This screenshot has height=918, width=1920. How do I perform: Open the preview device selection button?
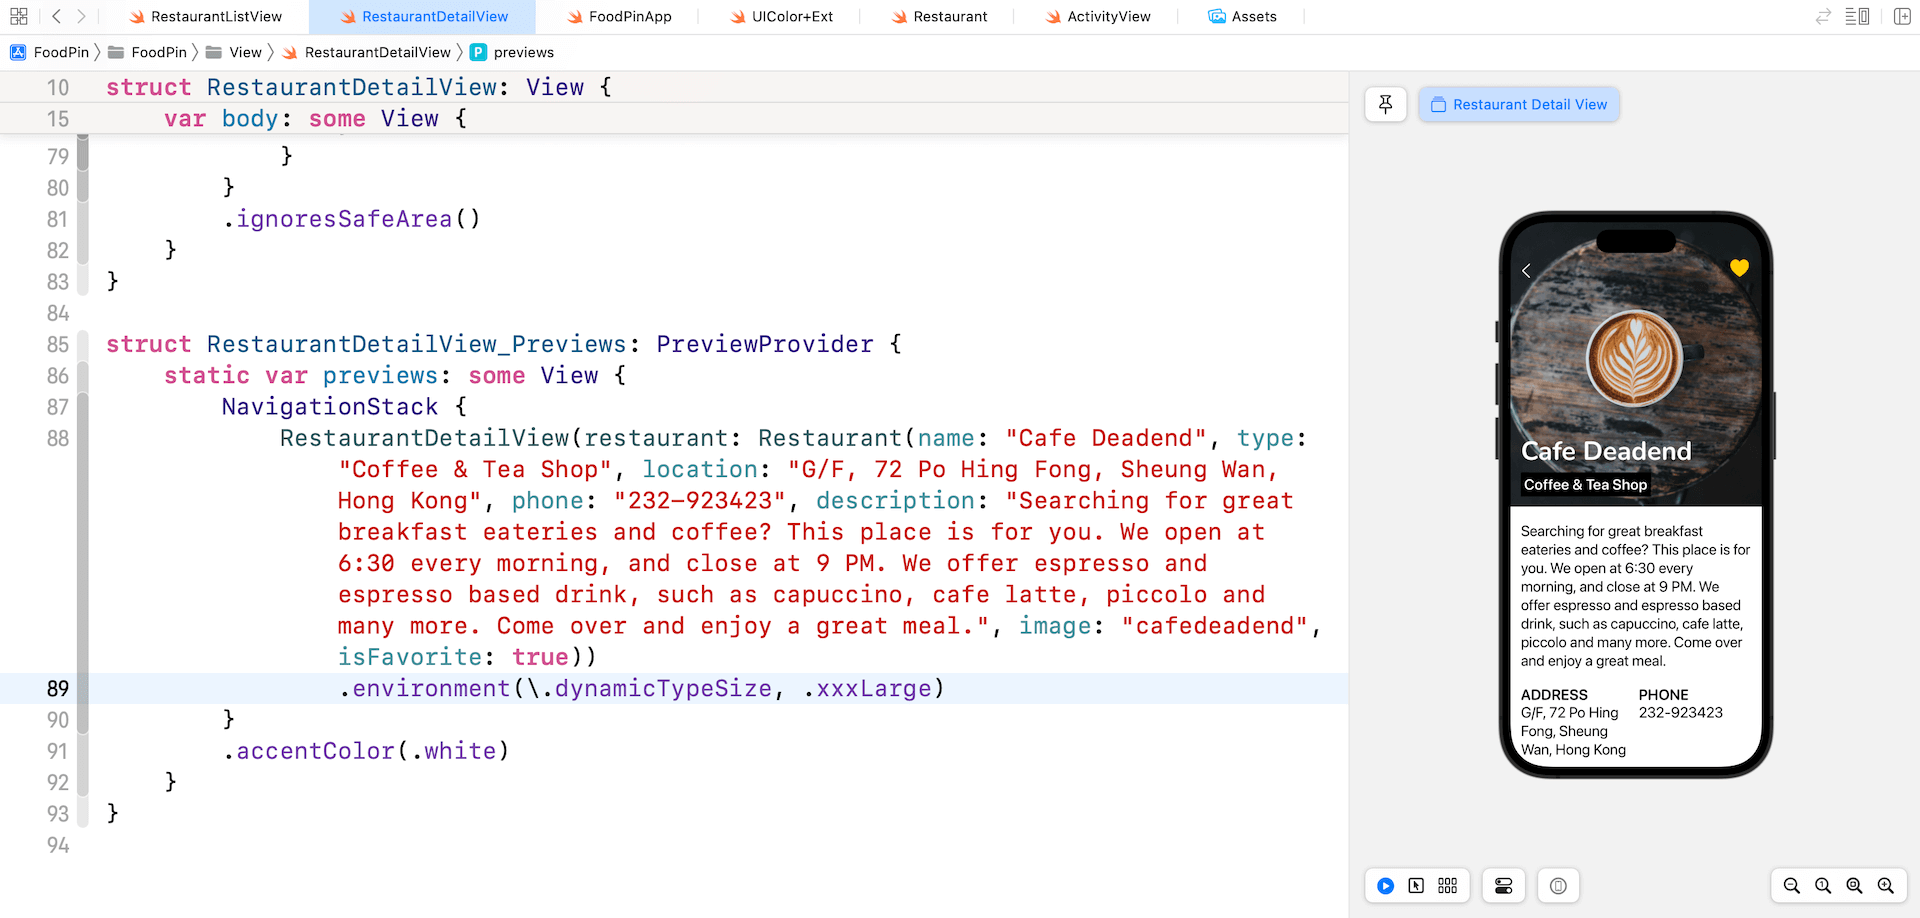tap(1558, 885)
